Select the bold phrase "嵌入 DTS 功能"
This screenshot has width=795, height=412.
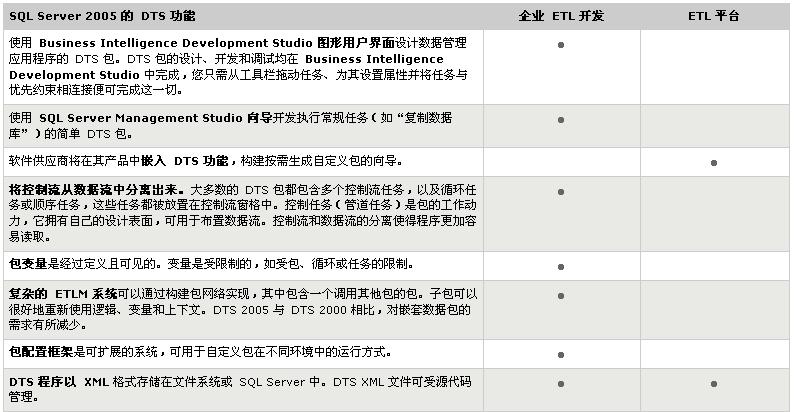(185, 161)
